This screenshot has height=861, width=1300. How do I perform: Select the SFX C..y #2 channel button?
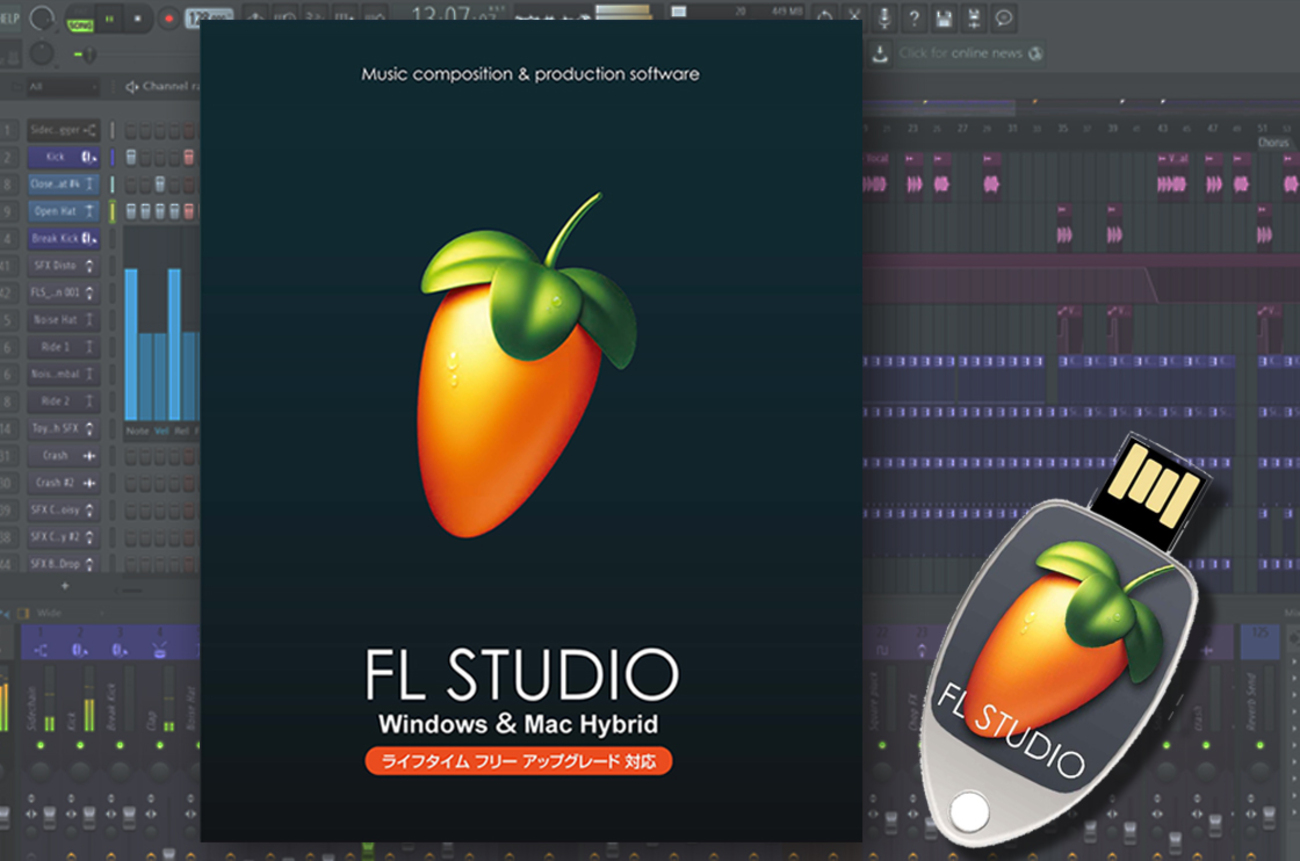tap(64, 536)
